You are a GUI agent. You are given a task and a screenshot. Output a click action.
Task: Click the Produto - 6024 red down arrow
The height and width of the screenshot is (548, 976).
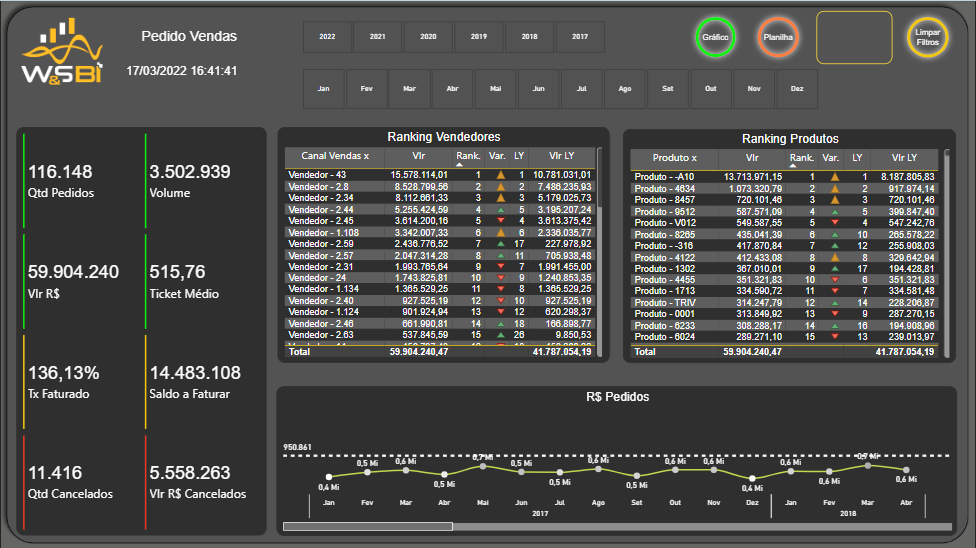[835, 337]
